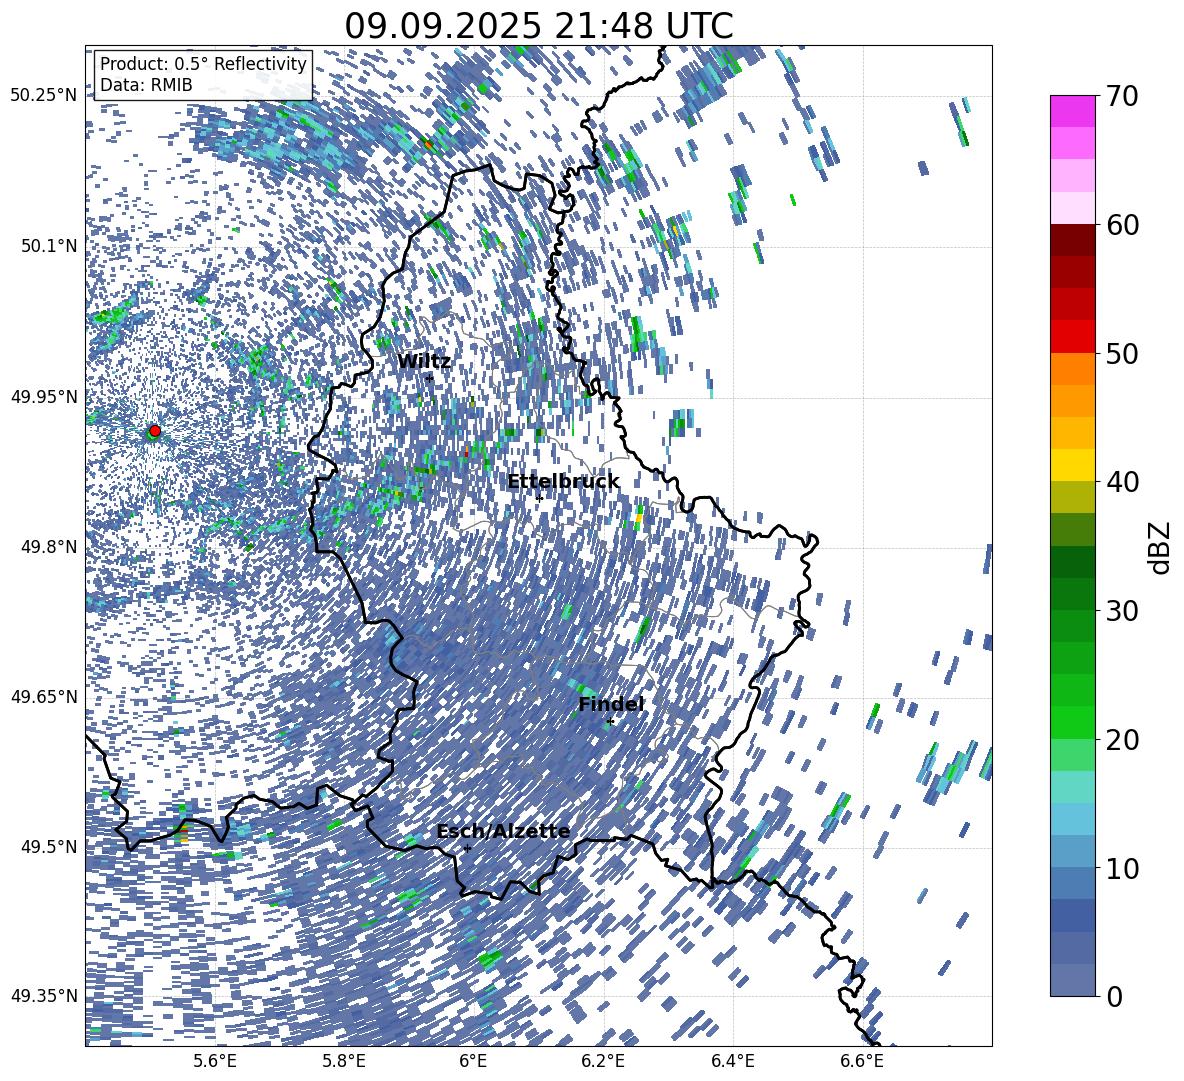
Task: Click the 10 tick label on colorbar
Action: click(x=1123, y=868)
